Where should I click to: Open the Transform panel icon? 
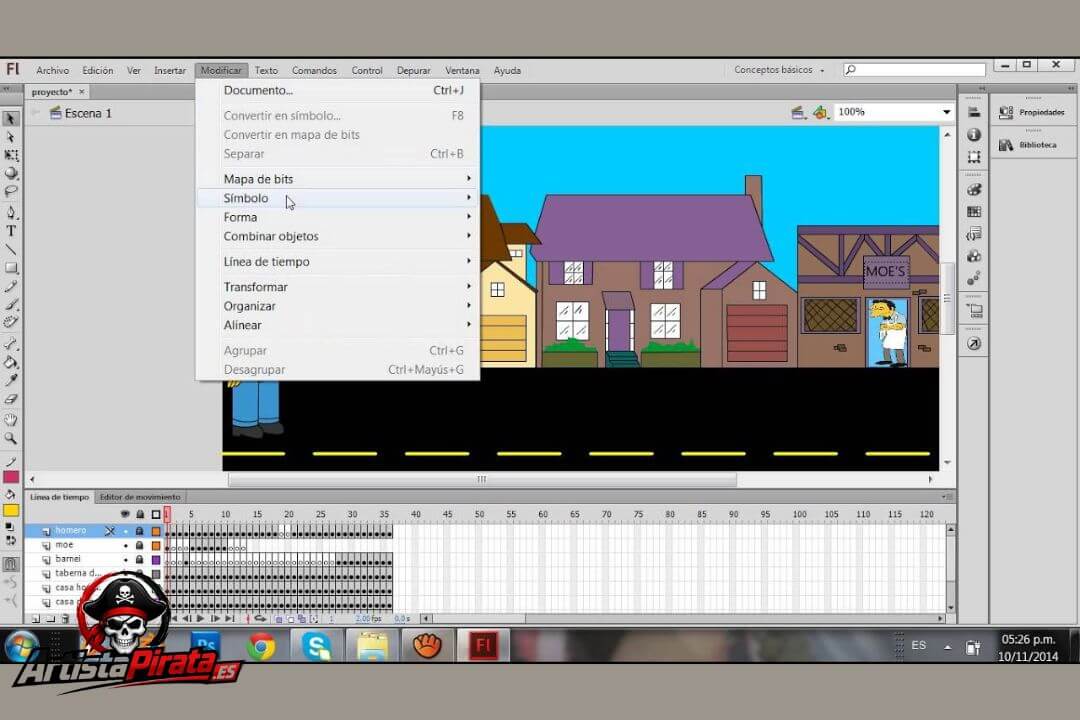coord(973,157)
